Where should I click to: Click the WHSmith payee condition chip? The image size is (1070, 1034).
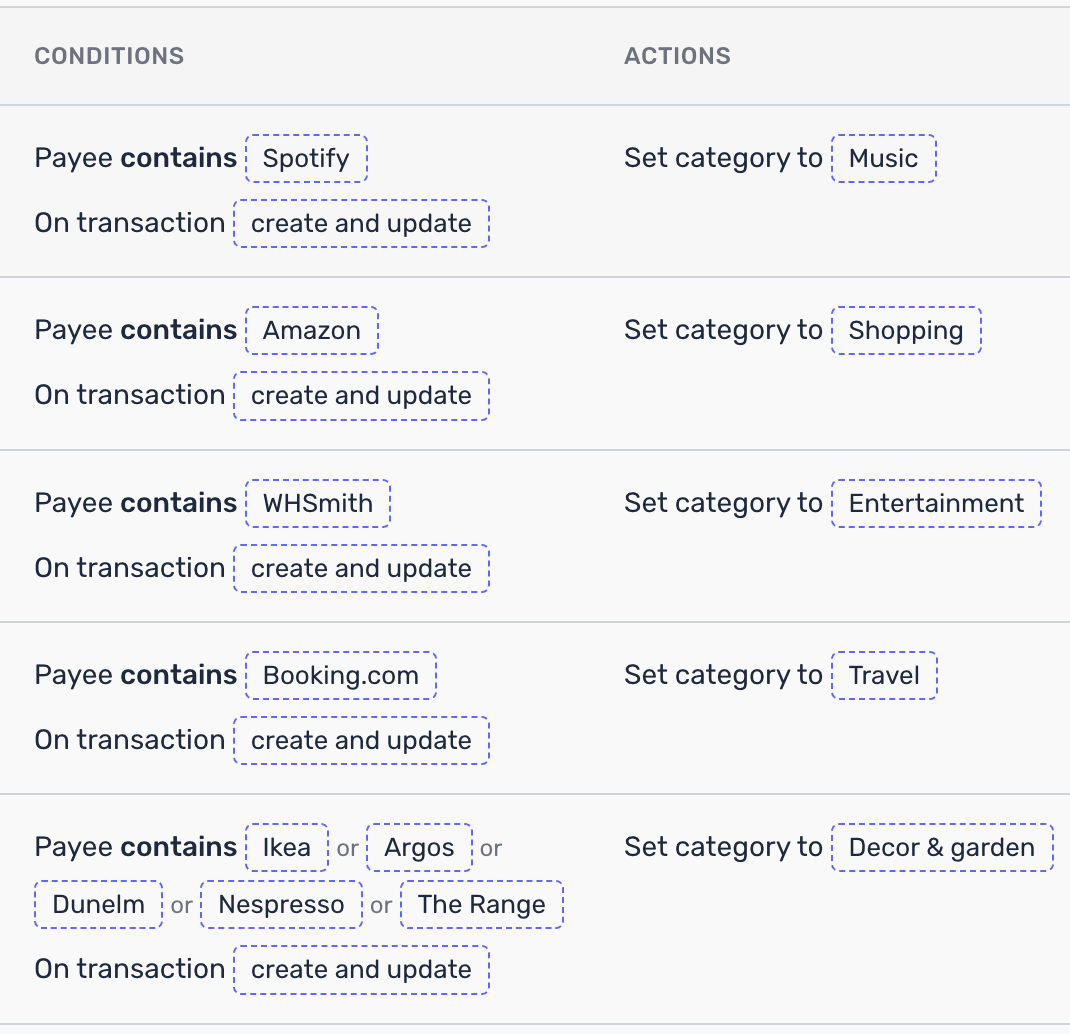(318, 503)
